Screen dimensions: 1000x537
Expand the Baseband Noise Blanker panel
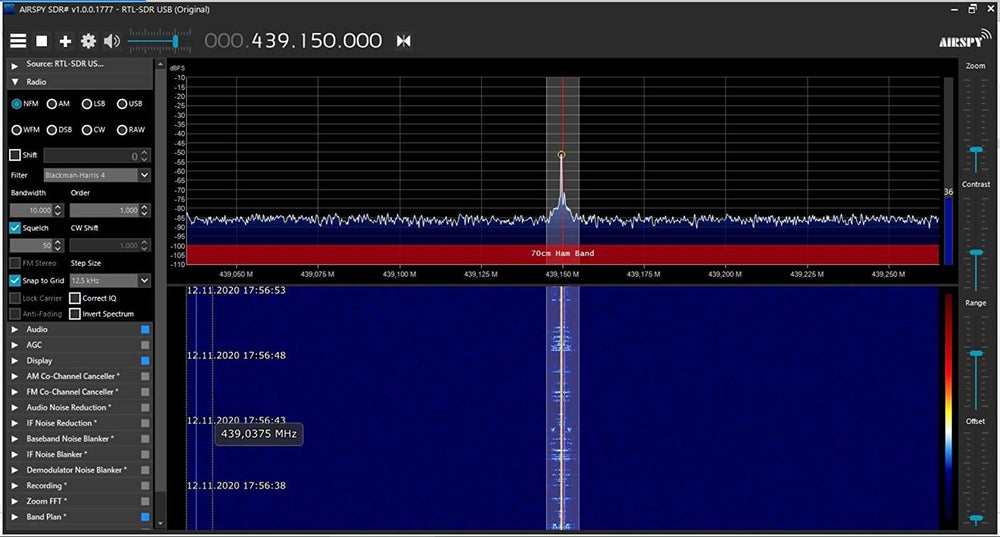click(x=15, y=439)
